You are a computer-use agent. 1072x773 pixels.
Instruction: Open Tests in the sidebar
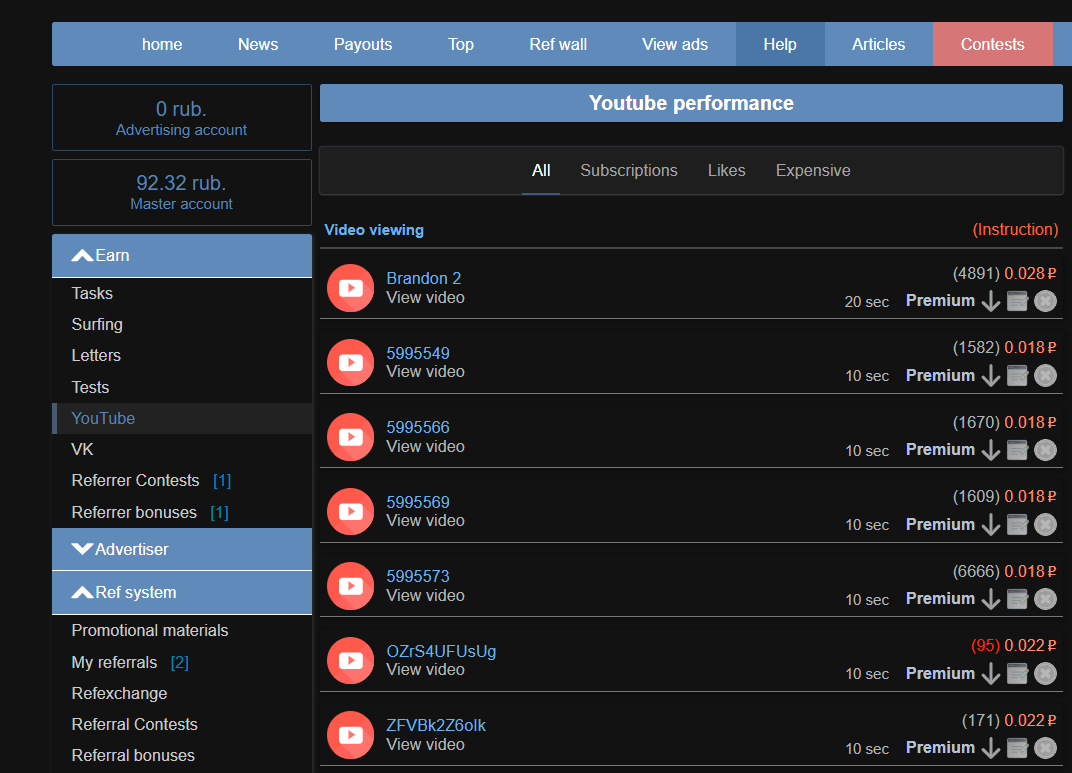coord(90,388)
